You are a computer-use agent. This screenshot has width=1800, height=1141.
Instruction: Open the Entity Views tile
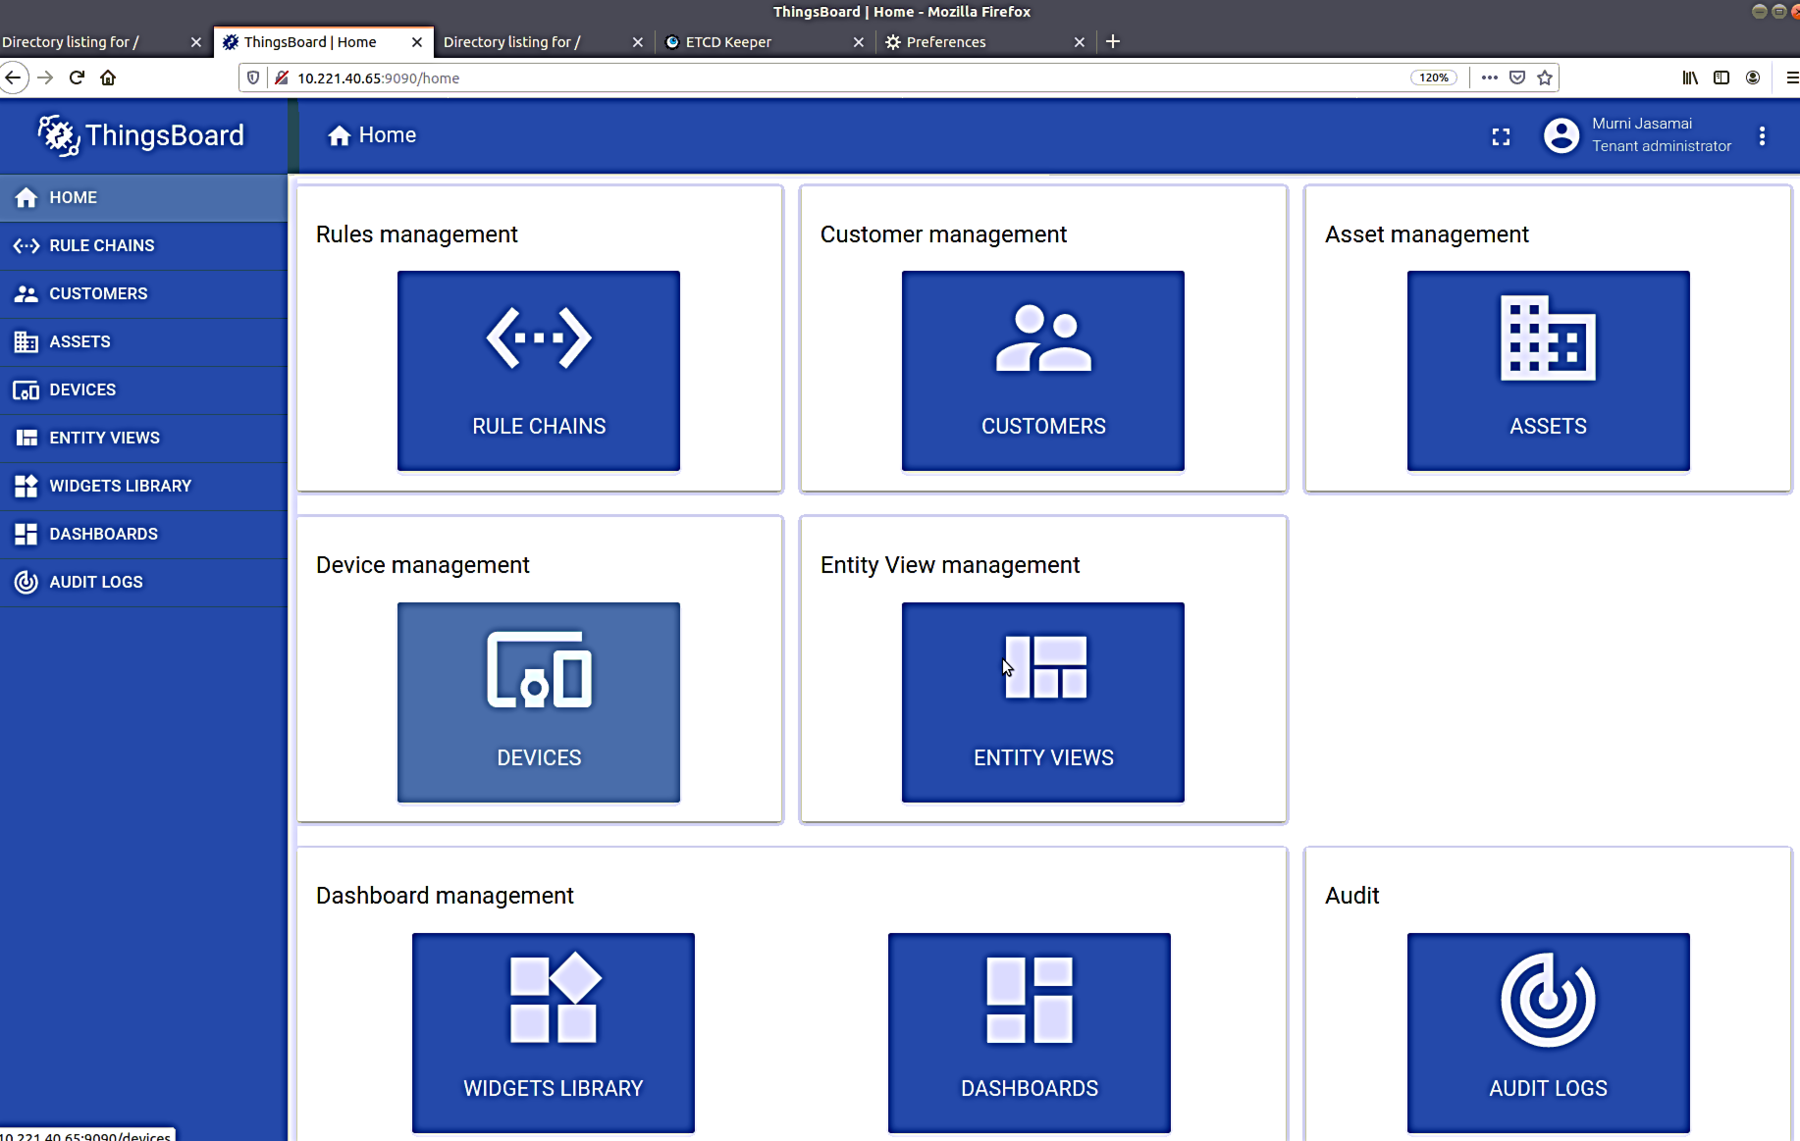click(1042, 701)
